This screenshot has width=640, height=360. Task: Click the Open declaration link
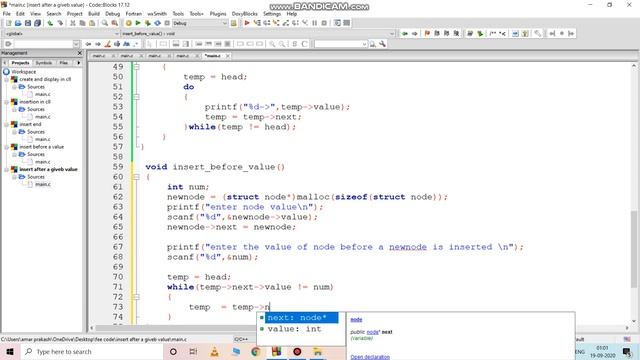(x=370, y=357)
